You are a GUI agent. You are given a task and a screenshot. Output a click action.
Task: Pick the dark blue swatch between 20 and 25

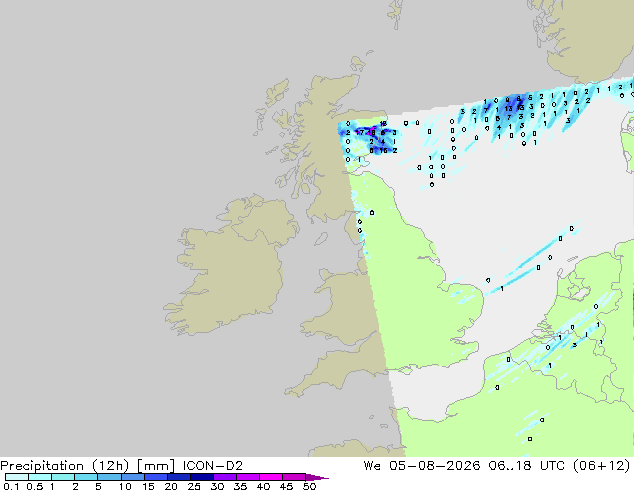179,477
